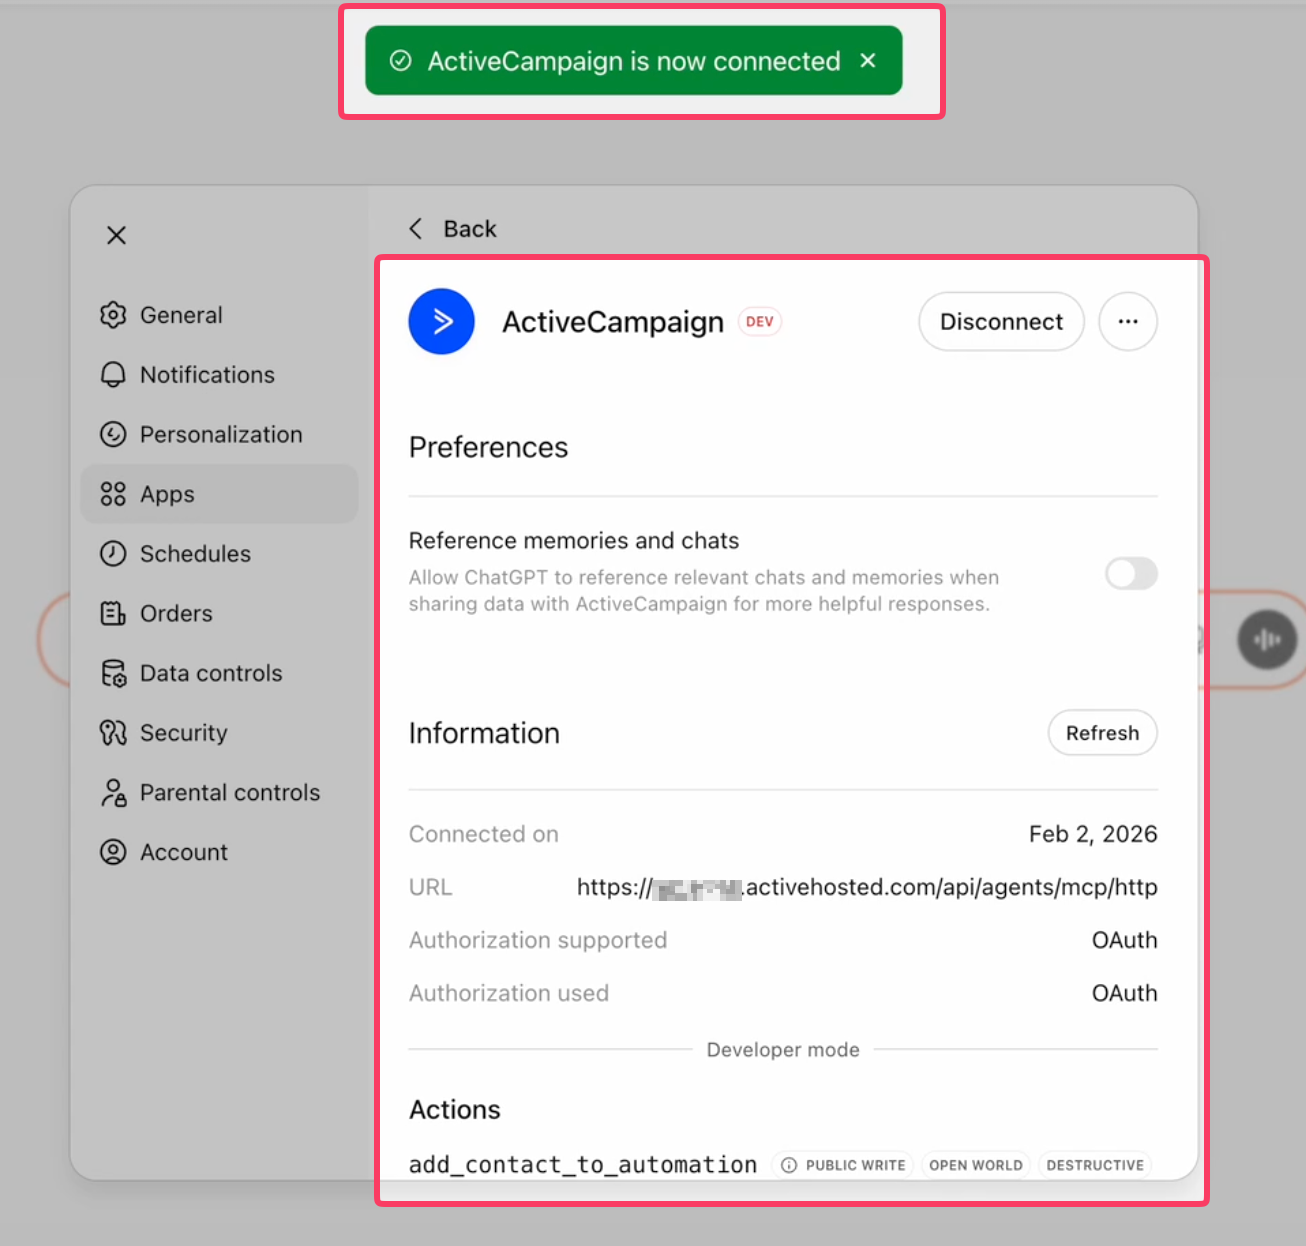Click the OPEN WORLD badge

pyautogui.click(x=976, y=1165)
